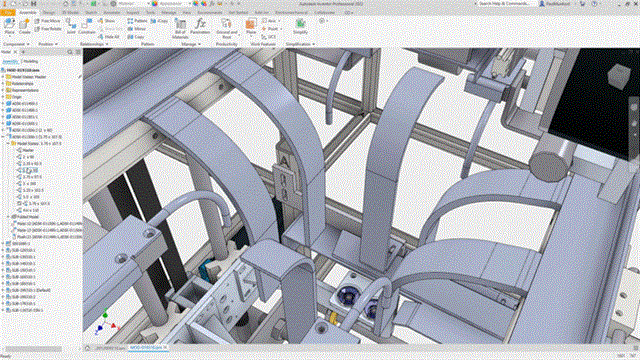Click the Ground and Root icon
This screenshot has height=360, width=640.
click(227, 29)
